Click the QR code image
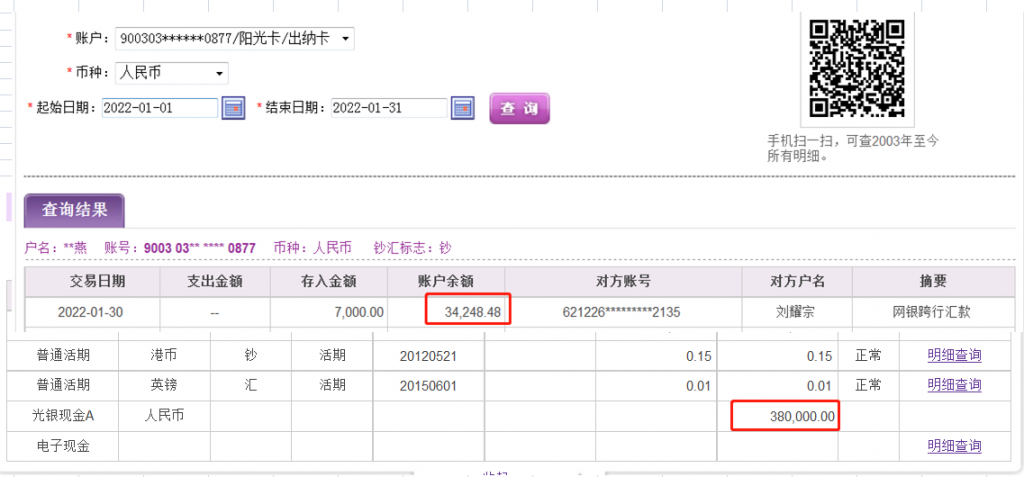The width and height of the screenshot is (1024, 477). pos(857,68)
